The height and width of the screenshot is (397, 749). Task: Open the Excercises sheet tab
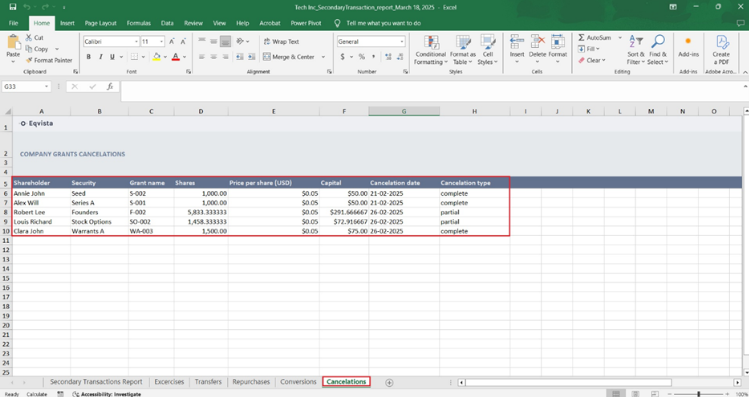pyautogui.click(x=169, y=382)
